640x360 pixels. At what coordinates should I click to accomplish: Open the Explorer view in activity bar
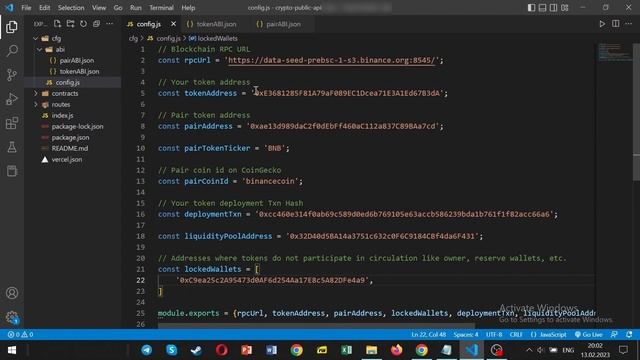pos(12,27)
